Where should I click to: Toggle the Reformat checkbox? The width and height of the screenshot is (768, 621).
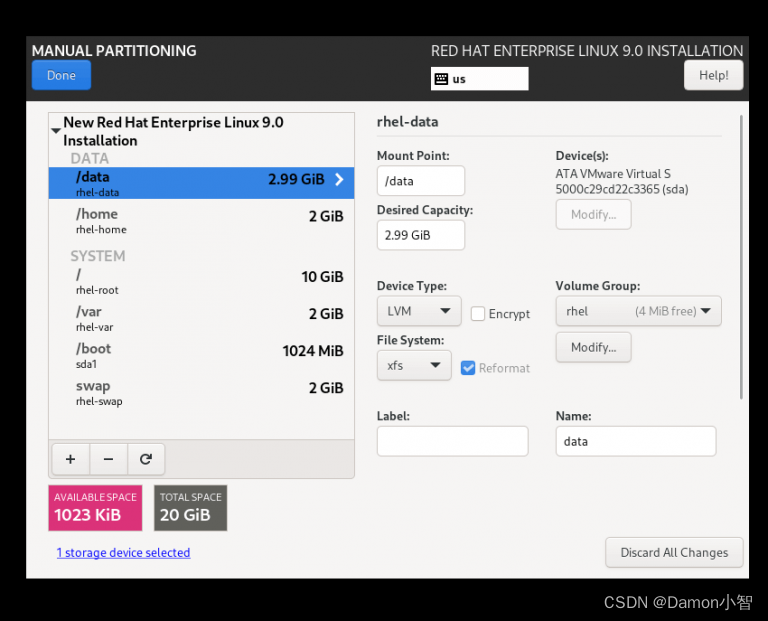pyautogui.click(x=468, y=368)
